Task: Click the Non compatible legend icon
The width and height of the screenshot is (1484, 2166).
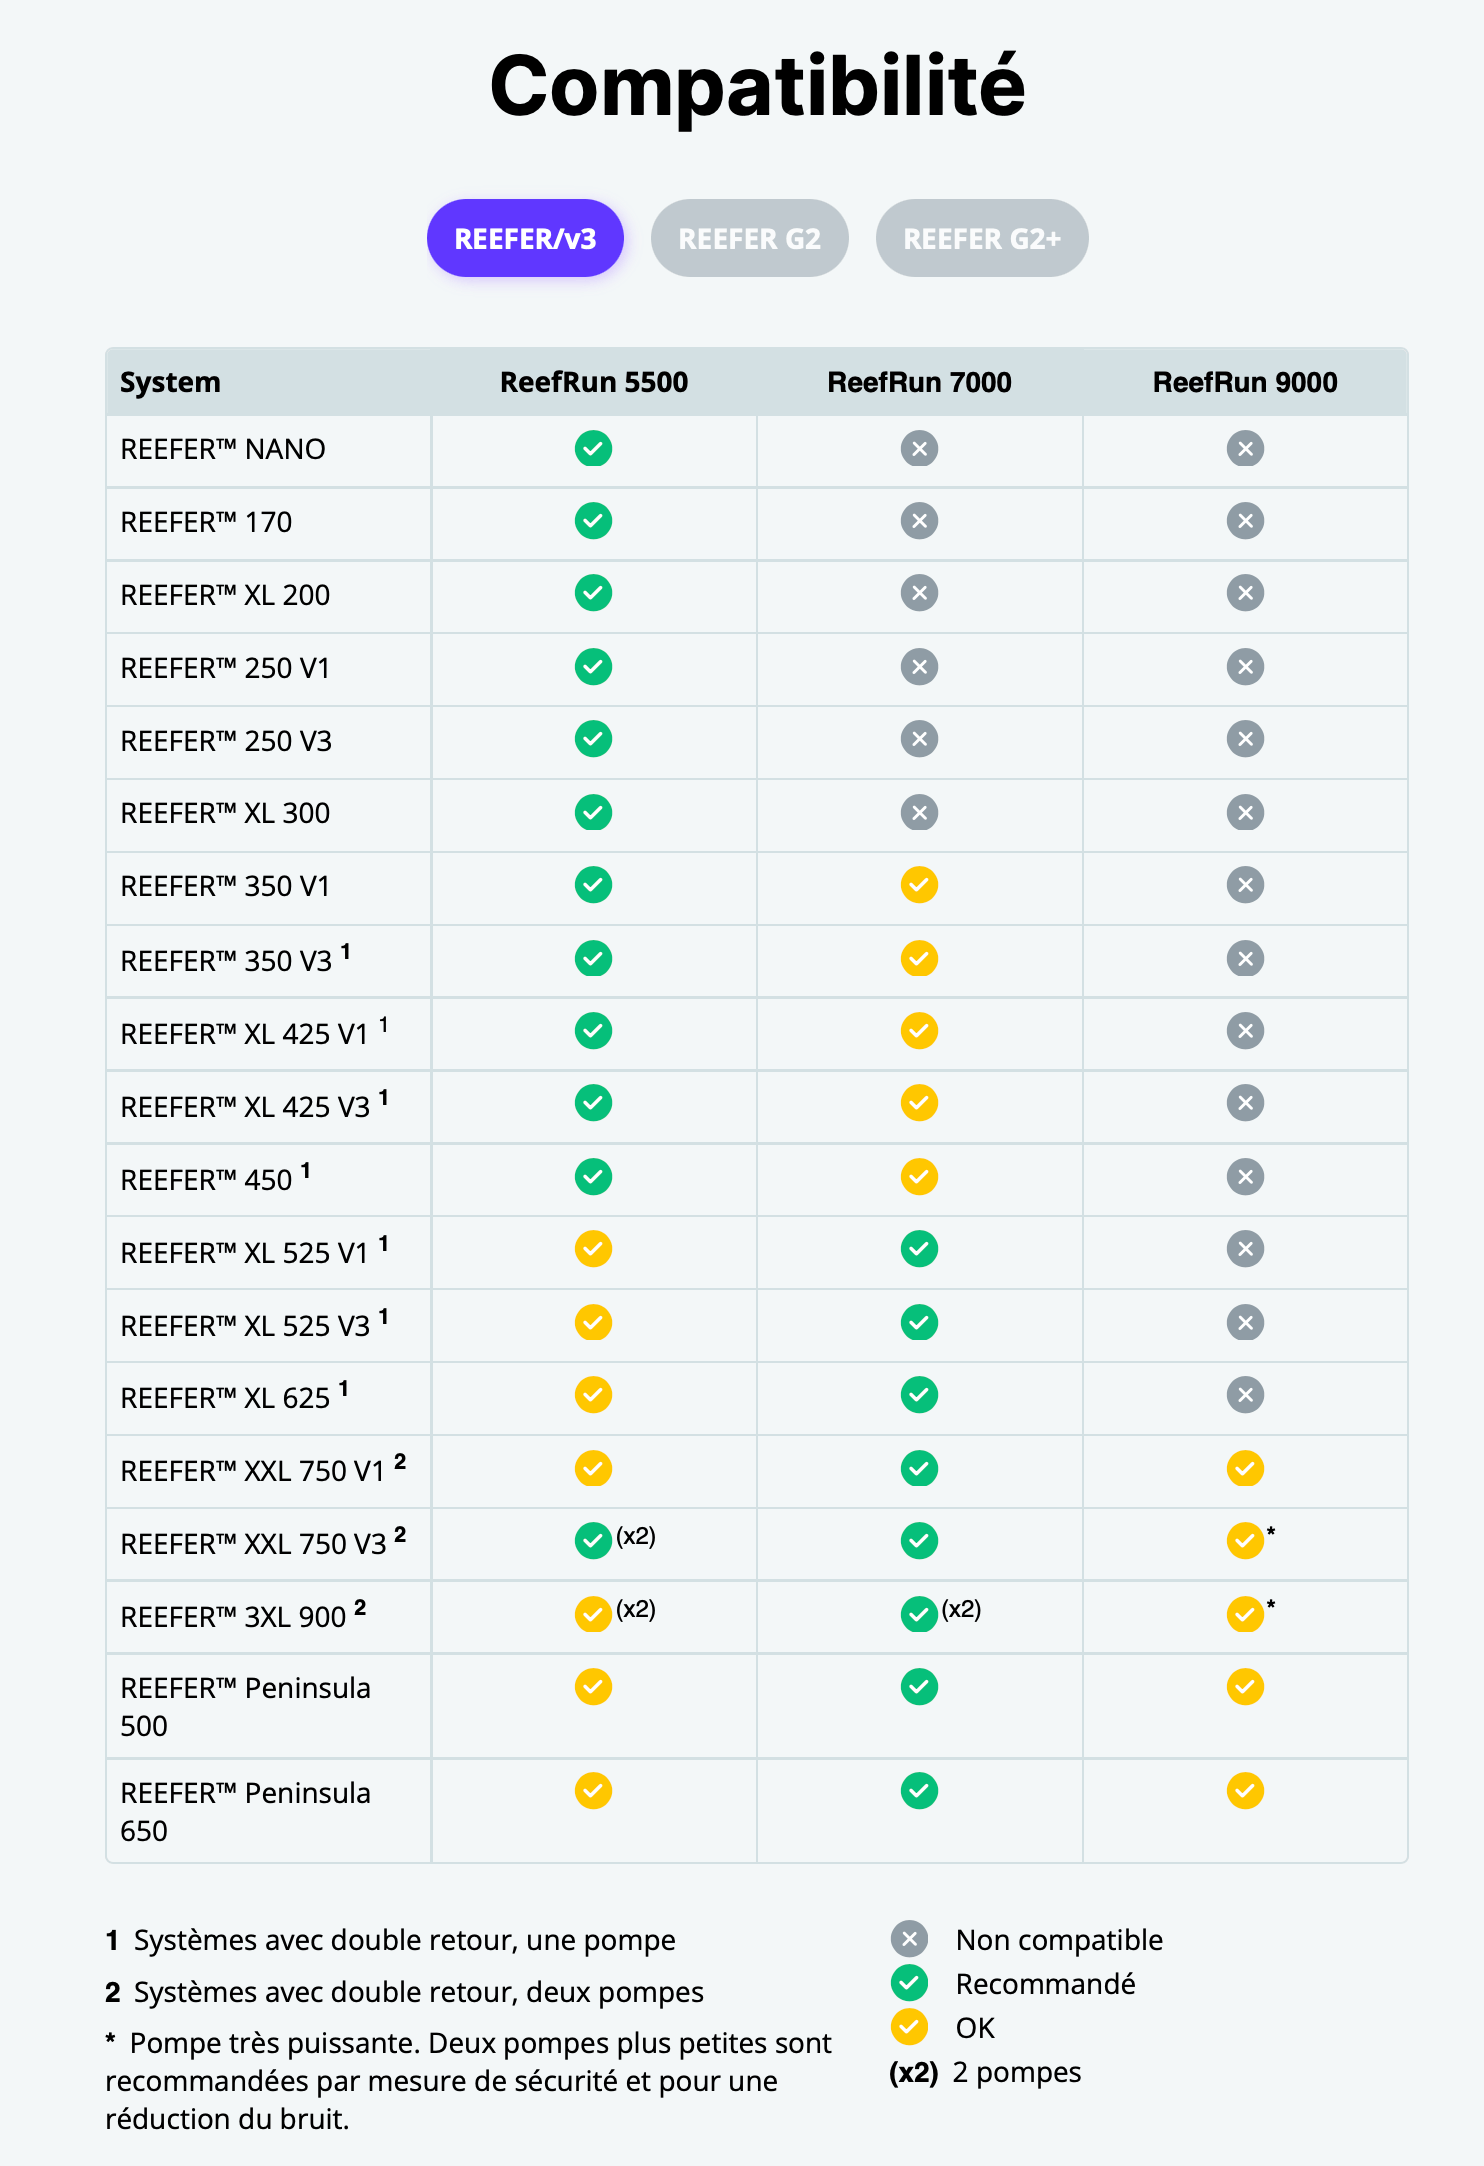Action: coord(909,1939)
